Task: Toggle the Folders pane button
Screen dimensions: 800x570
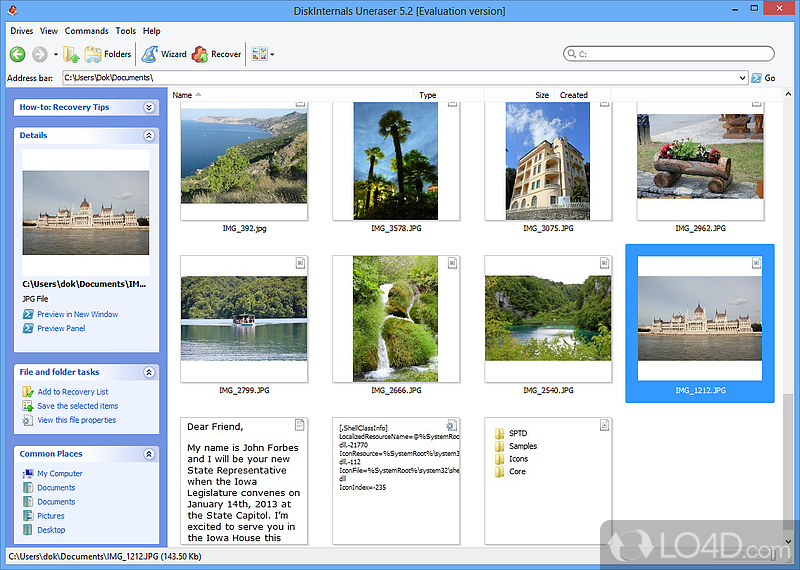Action: (x=108, y=54)
